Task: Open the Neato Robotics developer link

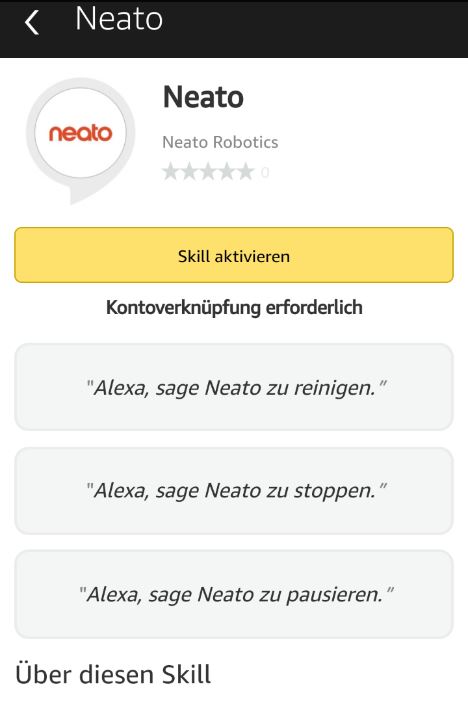Action: [x=220, y=142]
